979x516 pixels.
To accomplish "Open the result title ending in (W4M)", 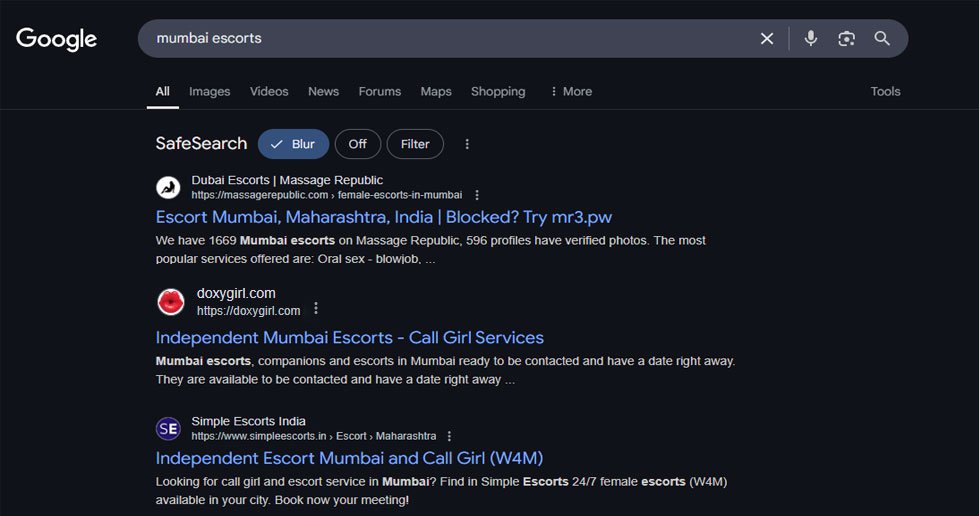I will pyautogui.click(x=349, y=458).
